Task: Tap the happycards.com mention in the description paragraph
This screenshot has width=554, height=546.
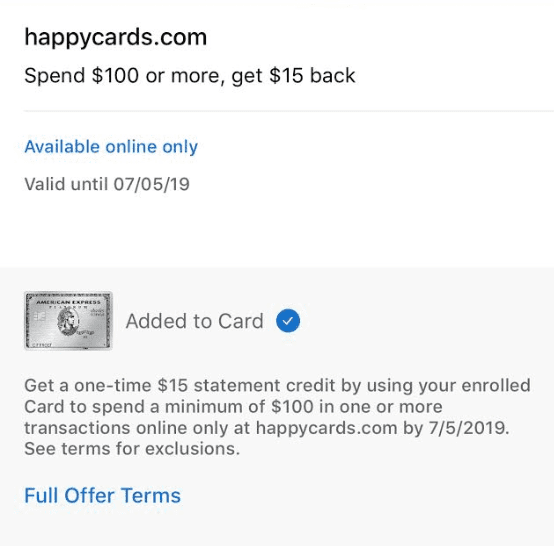Action: click(326, 428)
